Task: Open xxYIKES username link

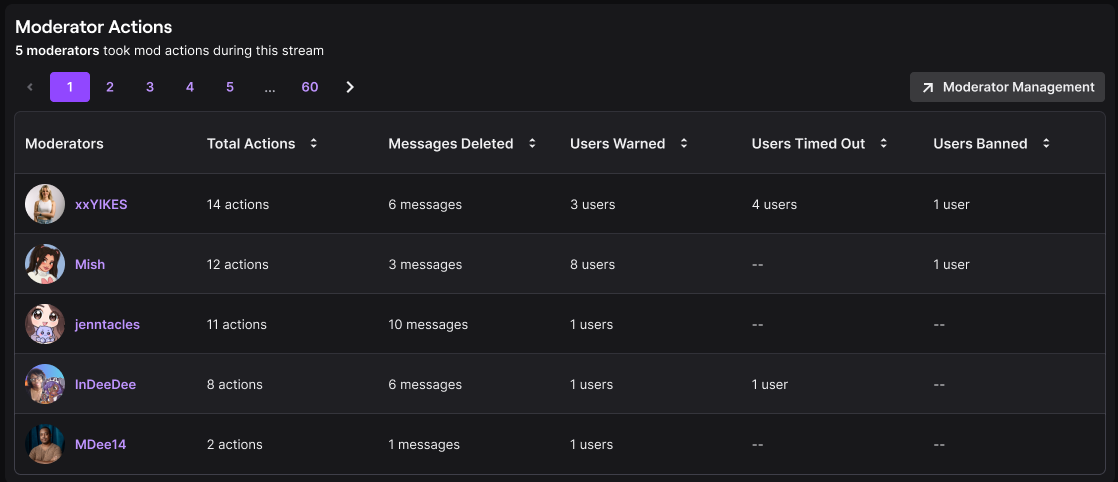Action: point(101,204)
